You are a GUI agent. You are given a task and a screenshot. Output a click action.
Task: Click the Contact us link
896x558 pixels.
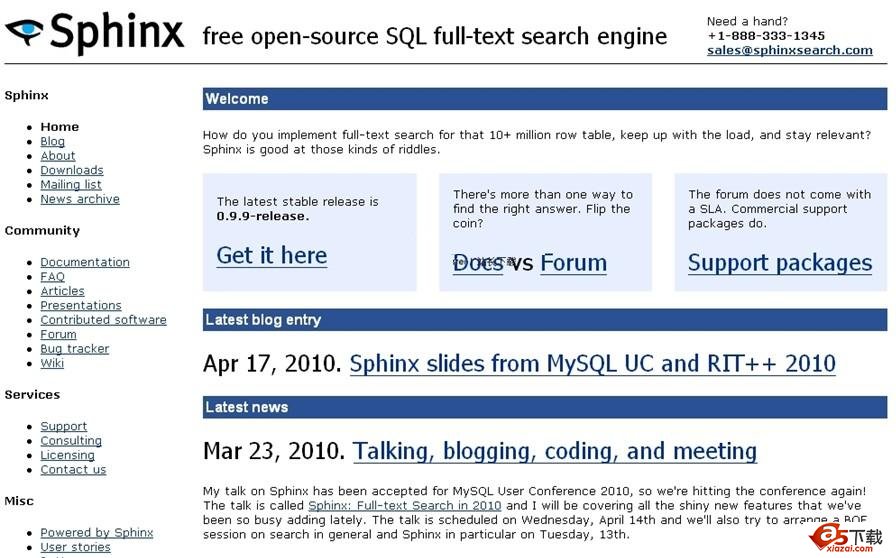72,470
